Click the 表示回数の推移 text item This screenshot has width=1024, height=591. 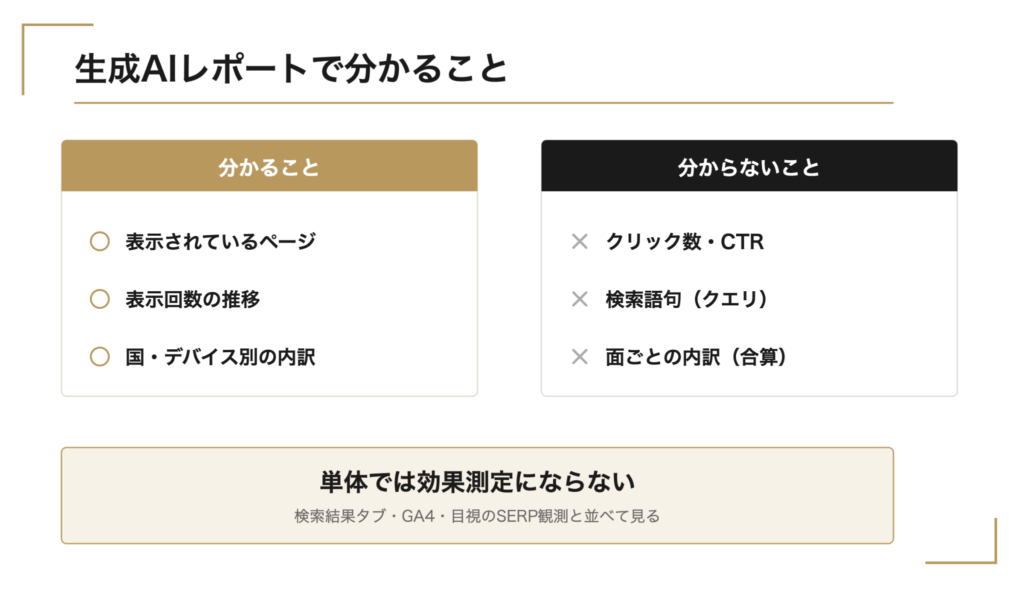(x=193, y=299)
